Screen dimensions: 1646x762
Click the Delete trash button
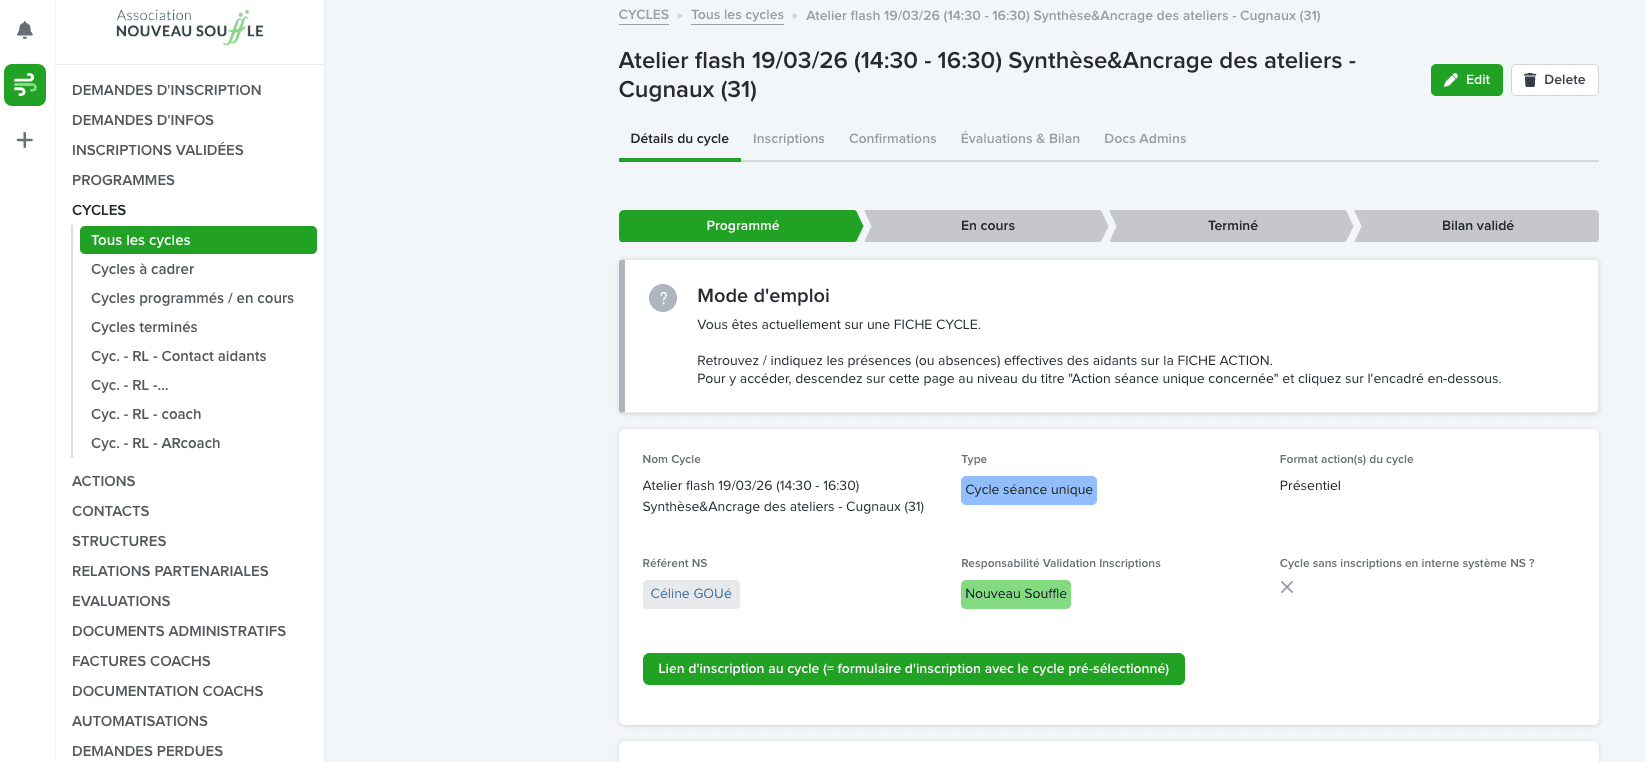(1554, 80)
